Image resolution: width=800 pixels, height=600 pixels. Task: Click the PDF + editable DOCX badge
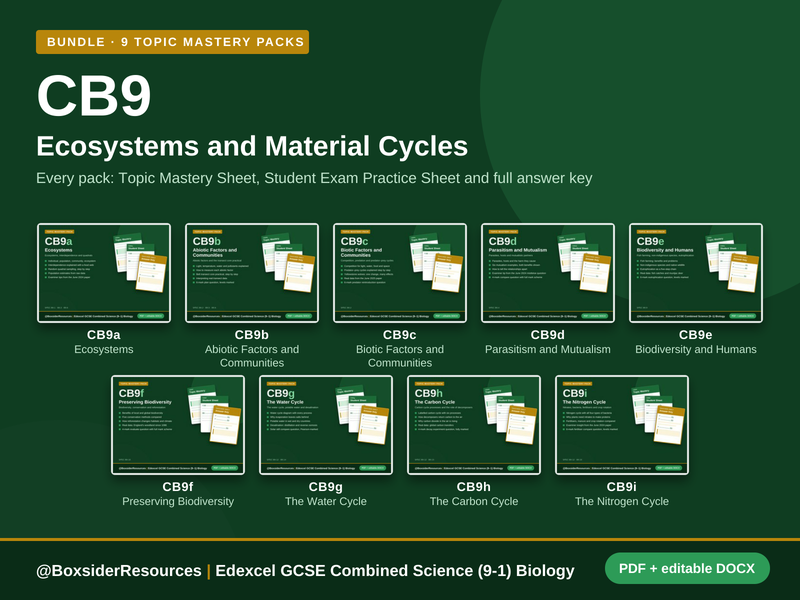point(687,568)
